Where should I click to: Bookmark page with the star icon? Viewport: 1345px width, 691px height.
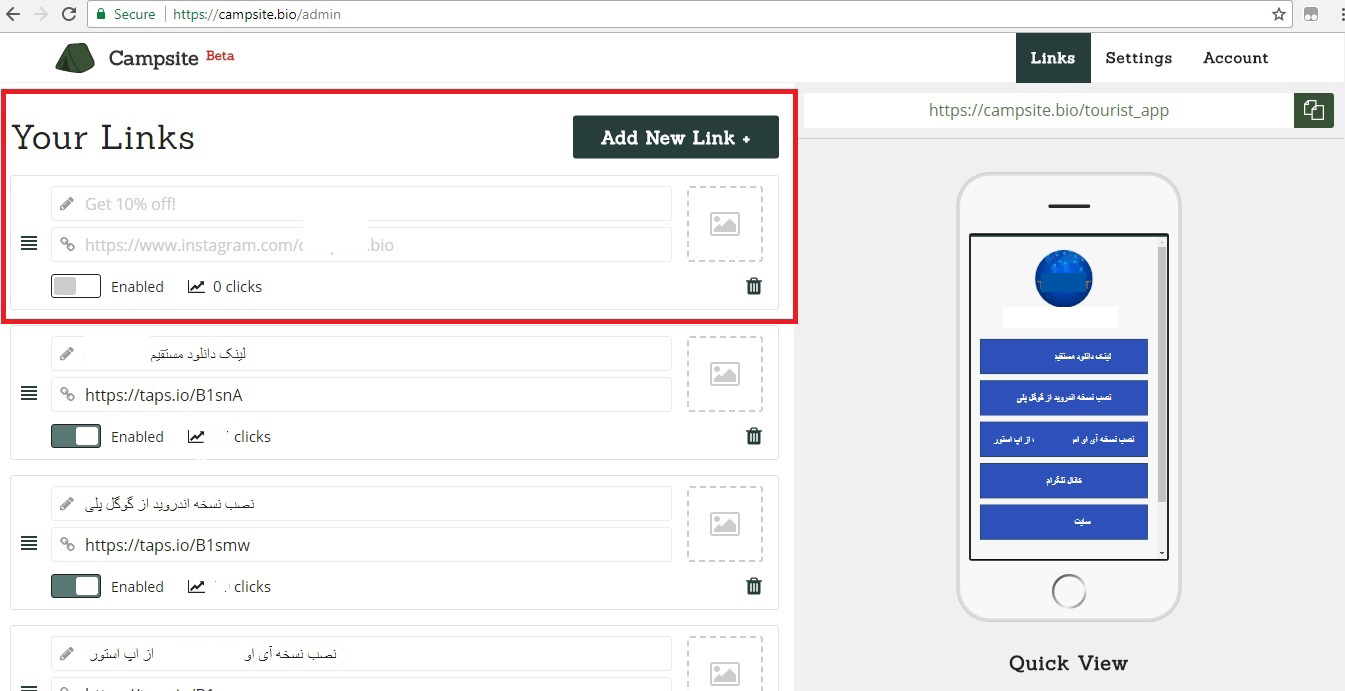(1278, 15)
